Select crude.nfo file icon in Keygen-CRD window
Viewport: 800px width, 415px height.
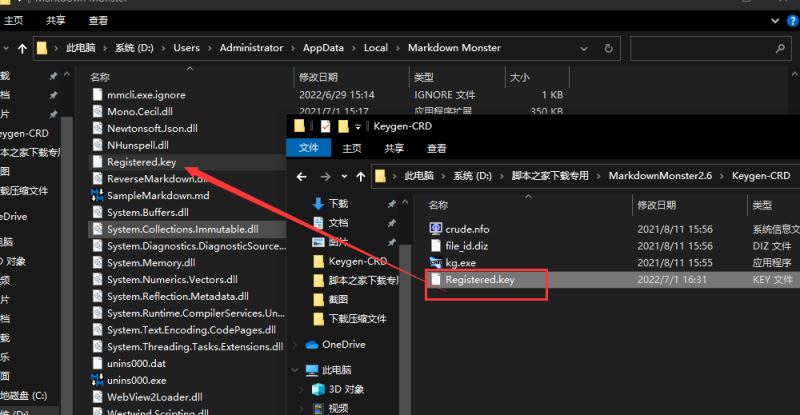[x=436, y=229]
